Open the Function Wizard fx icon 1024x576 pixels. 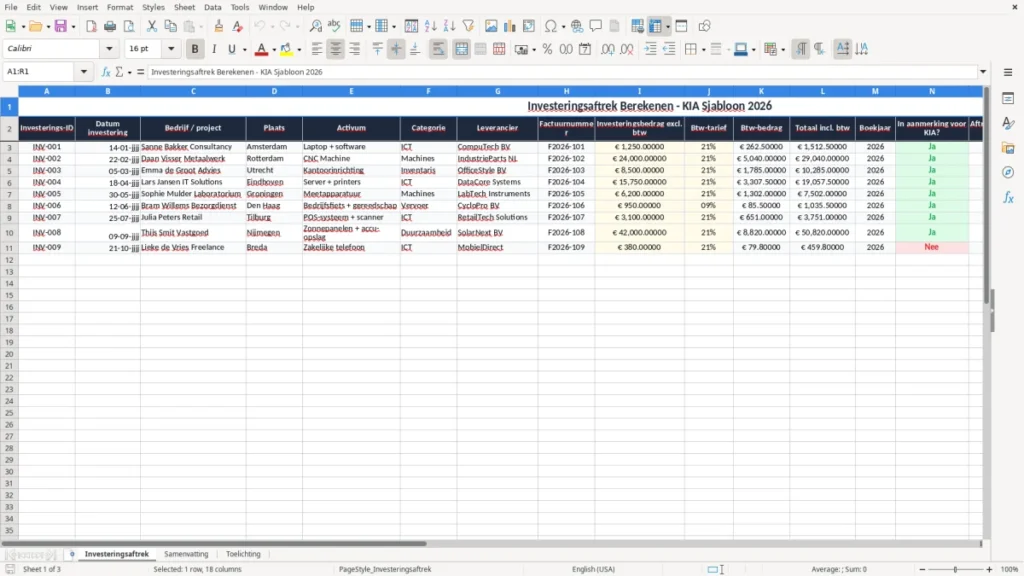[x=106, y=72]
